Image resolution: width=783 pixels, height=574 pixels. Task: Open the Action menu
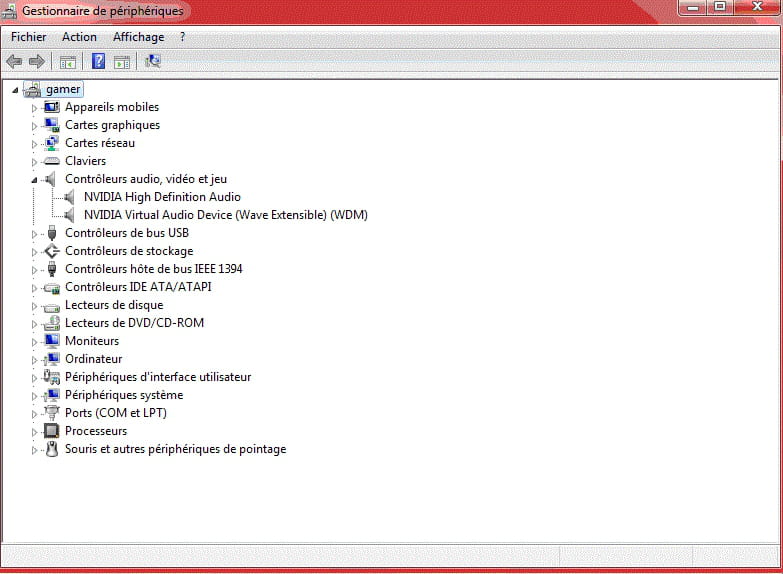point(79,37)
